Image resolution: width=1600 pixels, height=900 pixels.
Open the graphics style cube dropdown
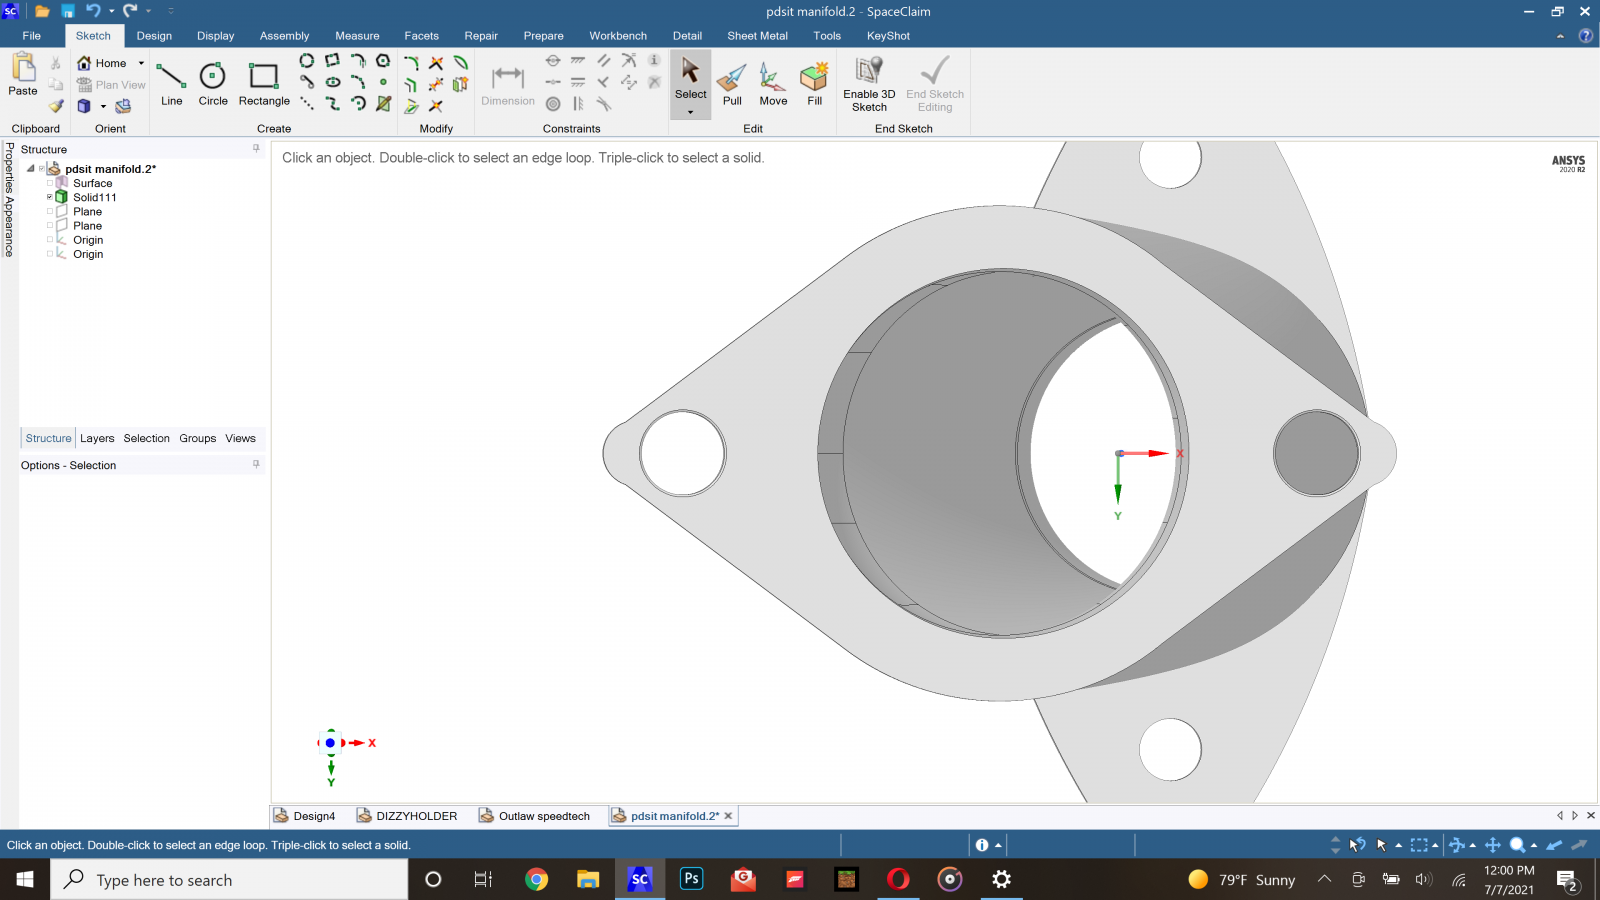click(103, 106)
